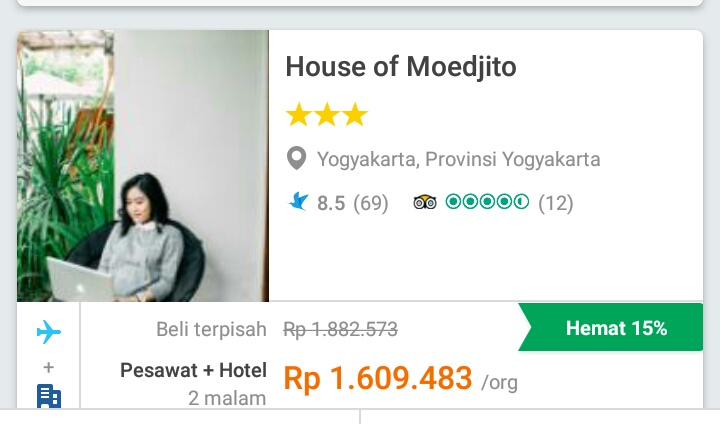Image resolution: width=720 pixels, height=424 pixels.
Task: Tap the third yellow star
Action: point(355,116)
